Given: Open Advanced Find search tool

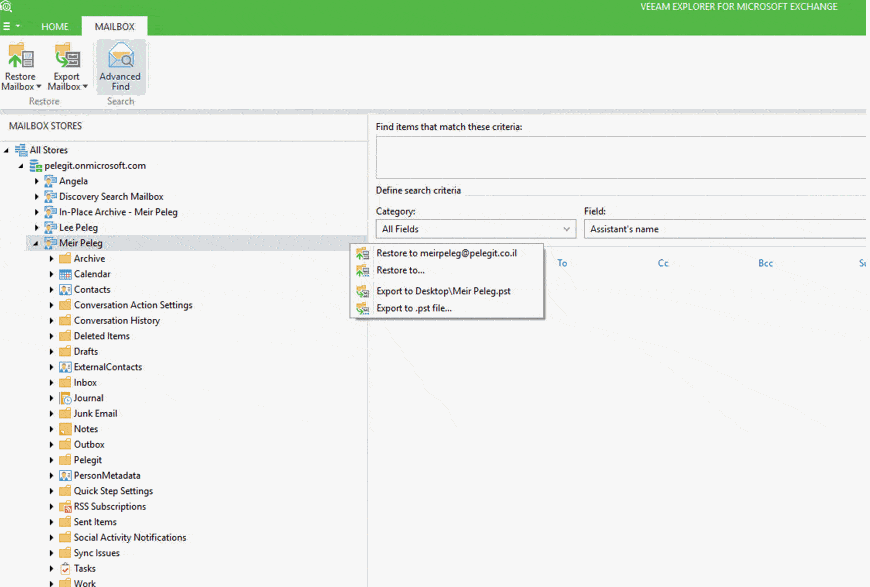Looking at the screenshot, I should click(x=120, y=67).
